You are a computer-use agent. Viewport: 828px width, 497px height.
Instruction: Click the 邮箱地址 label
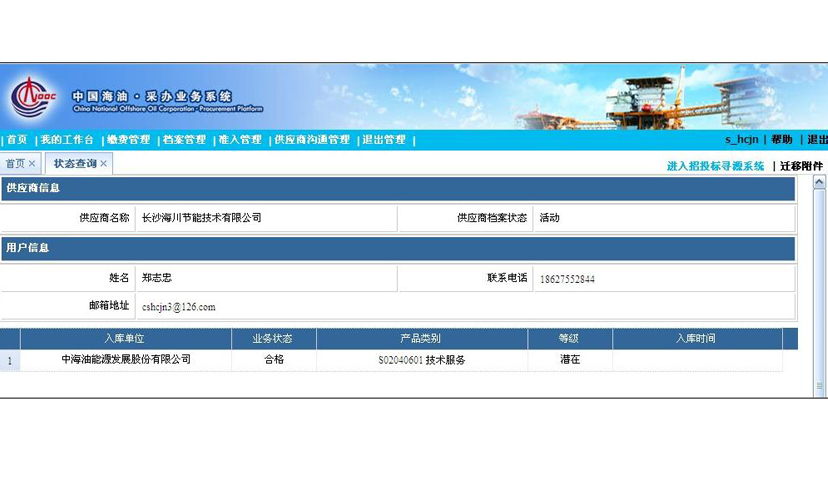[109, 305]
